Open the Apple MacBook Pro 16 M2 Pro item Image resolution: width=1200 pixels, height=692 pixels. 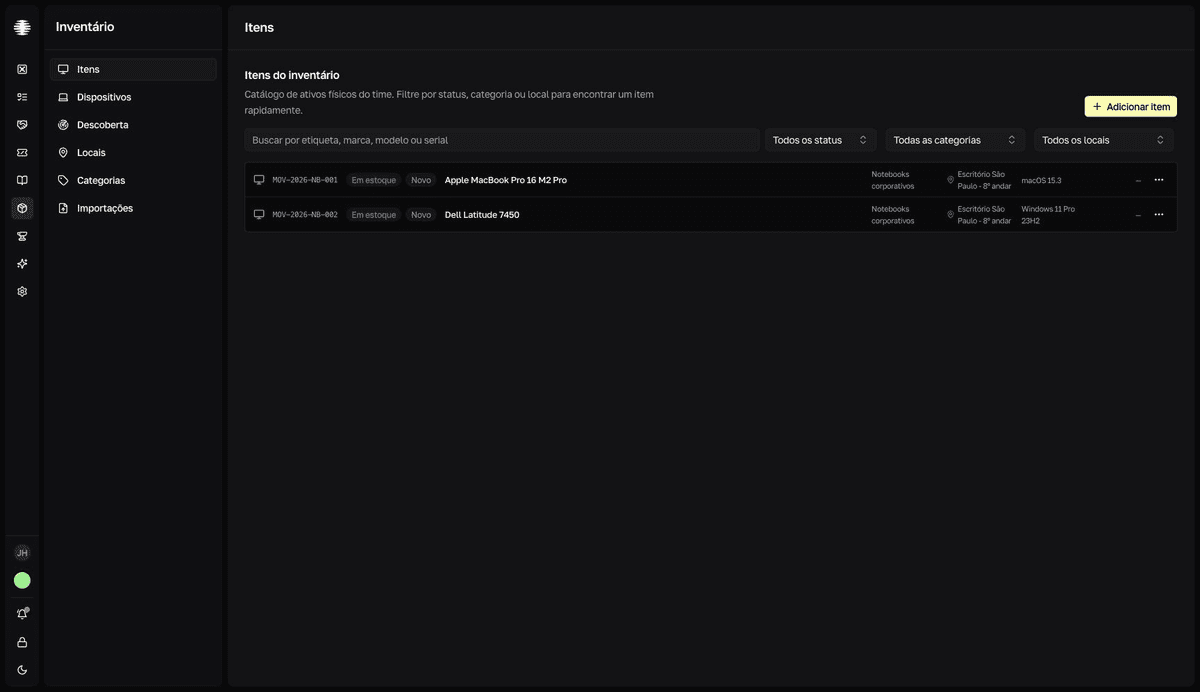506,180
